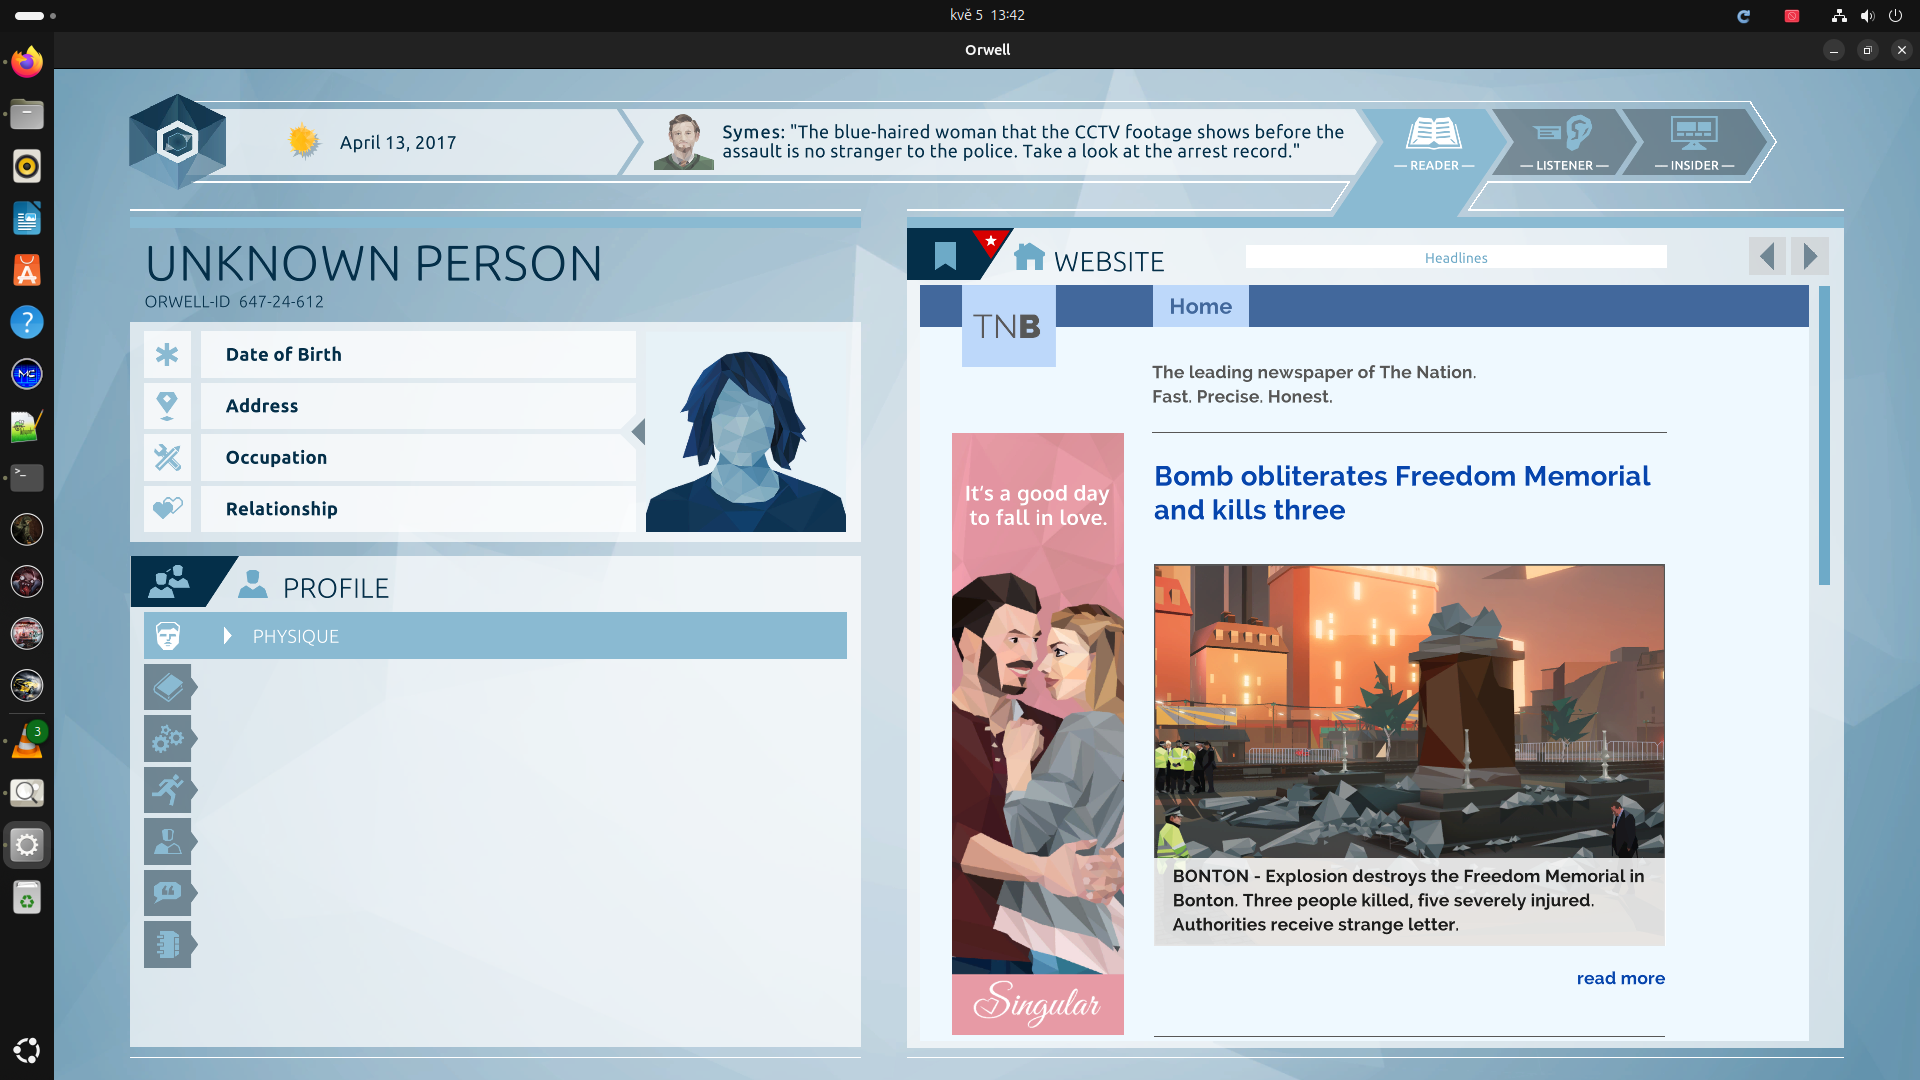Switch to the INSIDER tab
Image resolution: width=1920 pixels, height=1080 pixels.
tap(1694, 142)
